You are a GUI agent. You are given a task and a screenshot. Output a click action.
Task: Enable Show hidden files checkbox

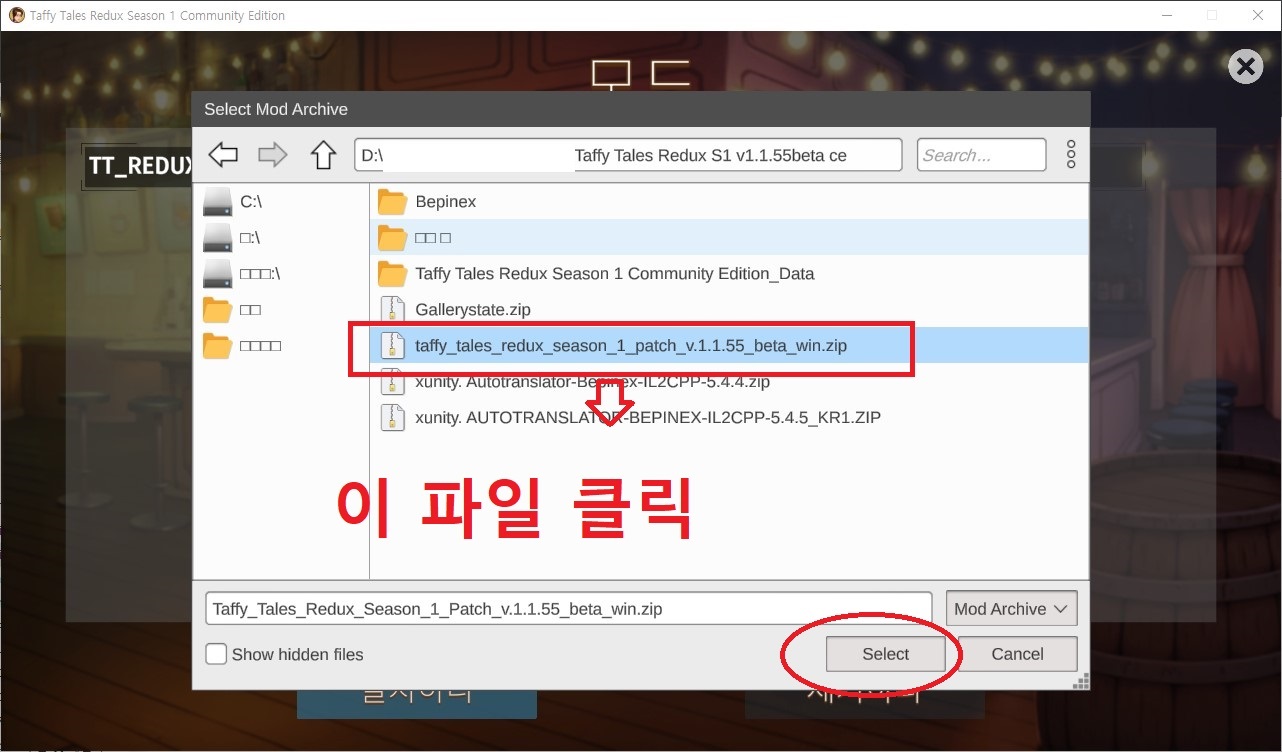(216, 655)
